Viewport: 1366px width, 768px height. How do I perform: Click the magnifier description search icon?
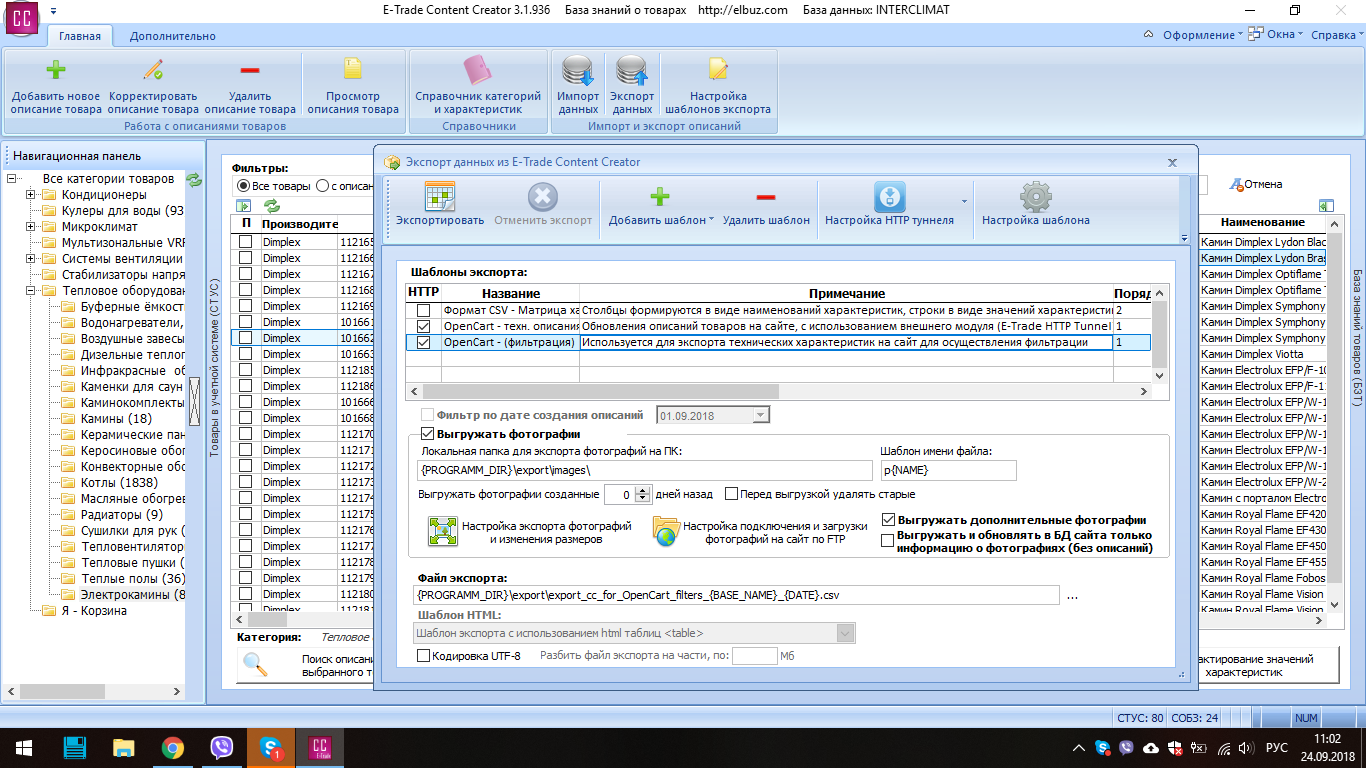256,664
